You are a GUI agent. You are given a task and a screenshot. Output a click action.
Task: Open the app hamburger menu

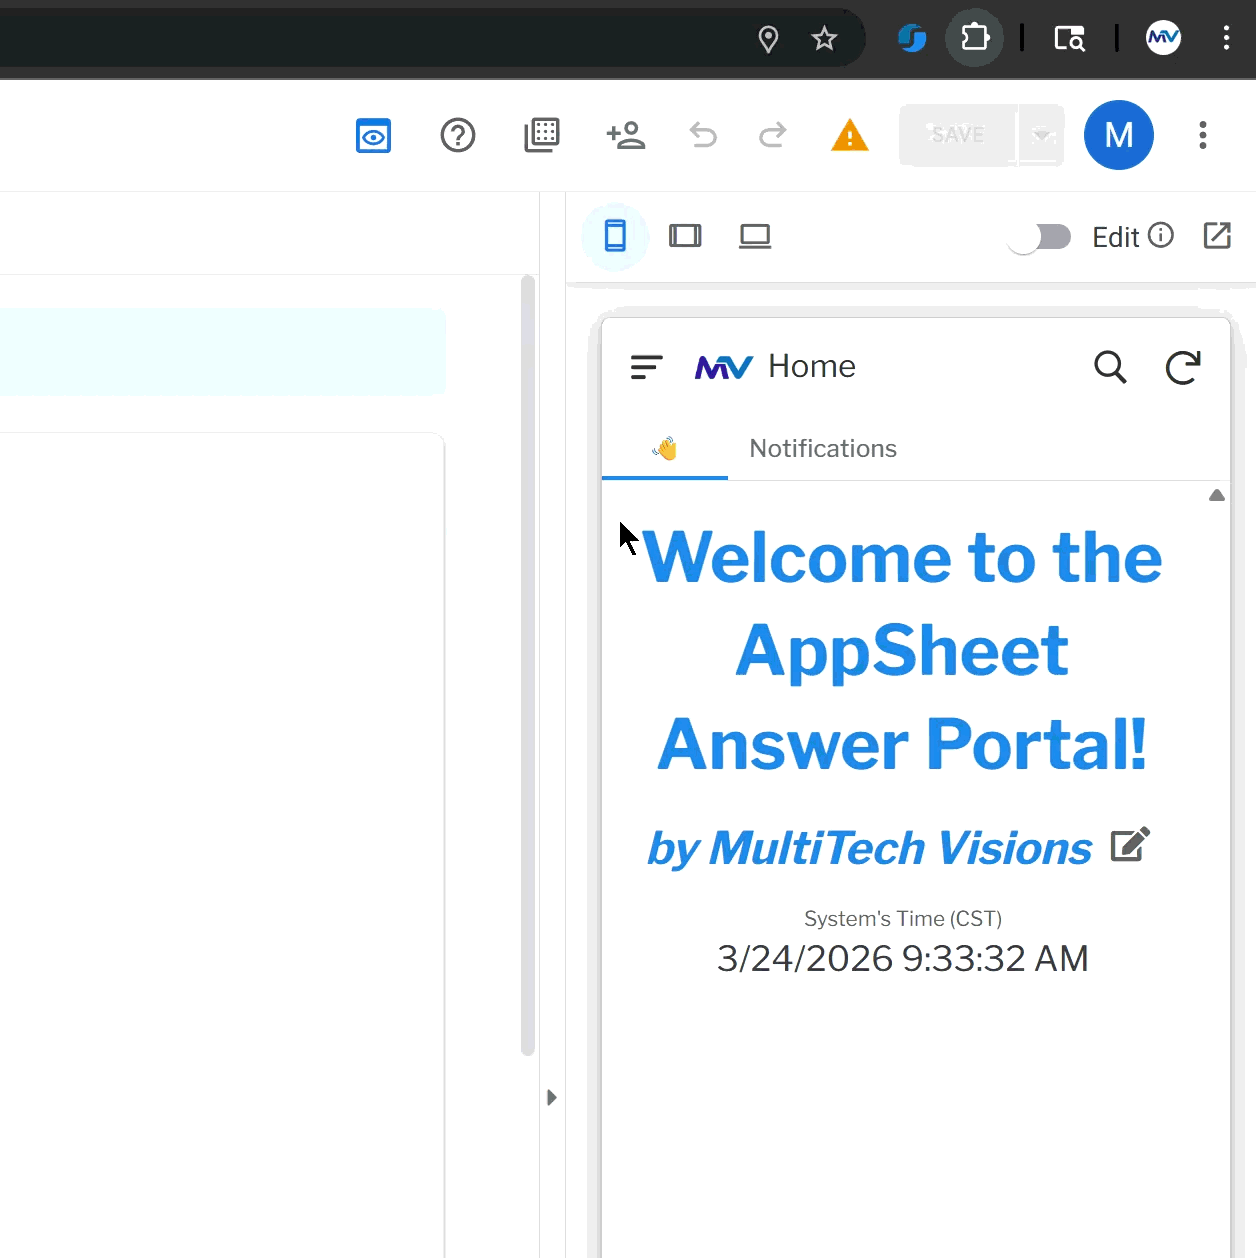pos(647,367)
